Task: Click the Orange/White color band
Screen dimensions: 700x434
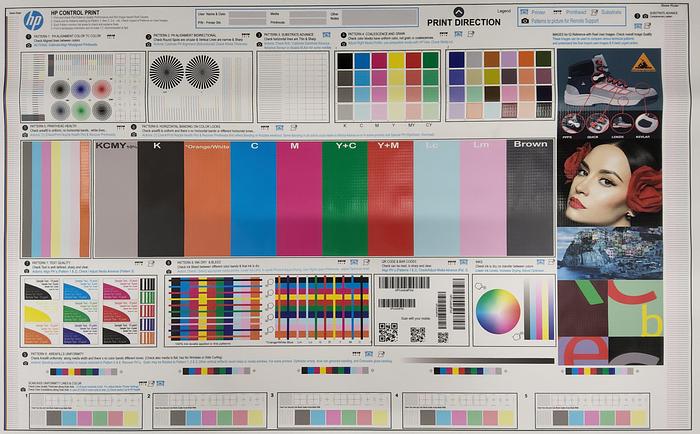Action: (x=207, y=198)
